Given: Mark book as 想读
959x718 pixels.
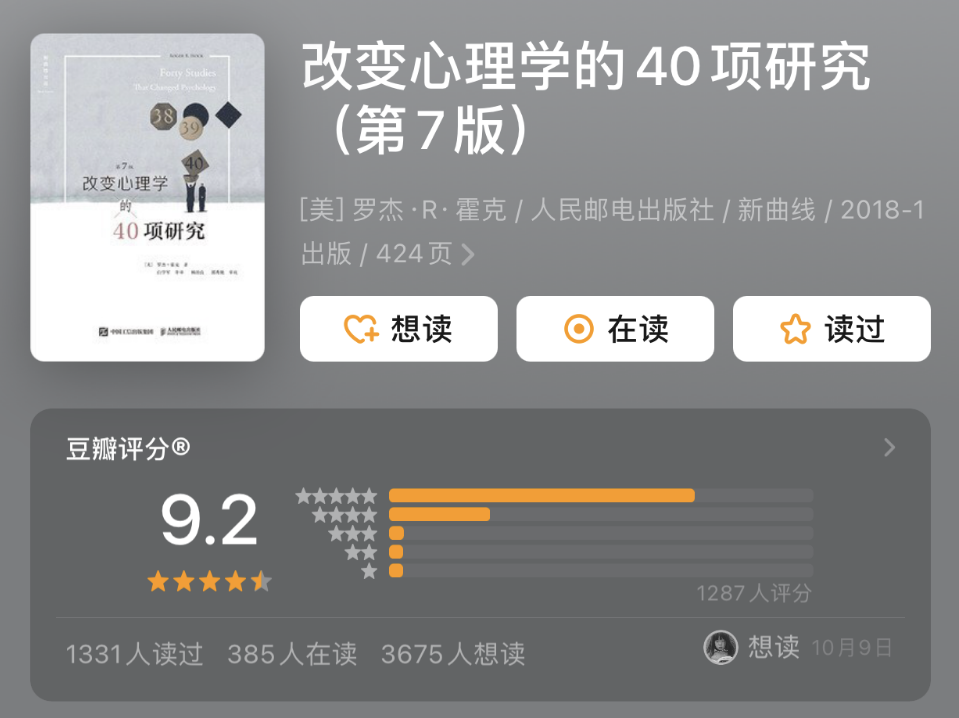Looking at the screenshot, I should tap(399, 329).
